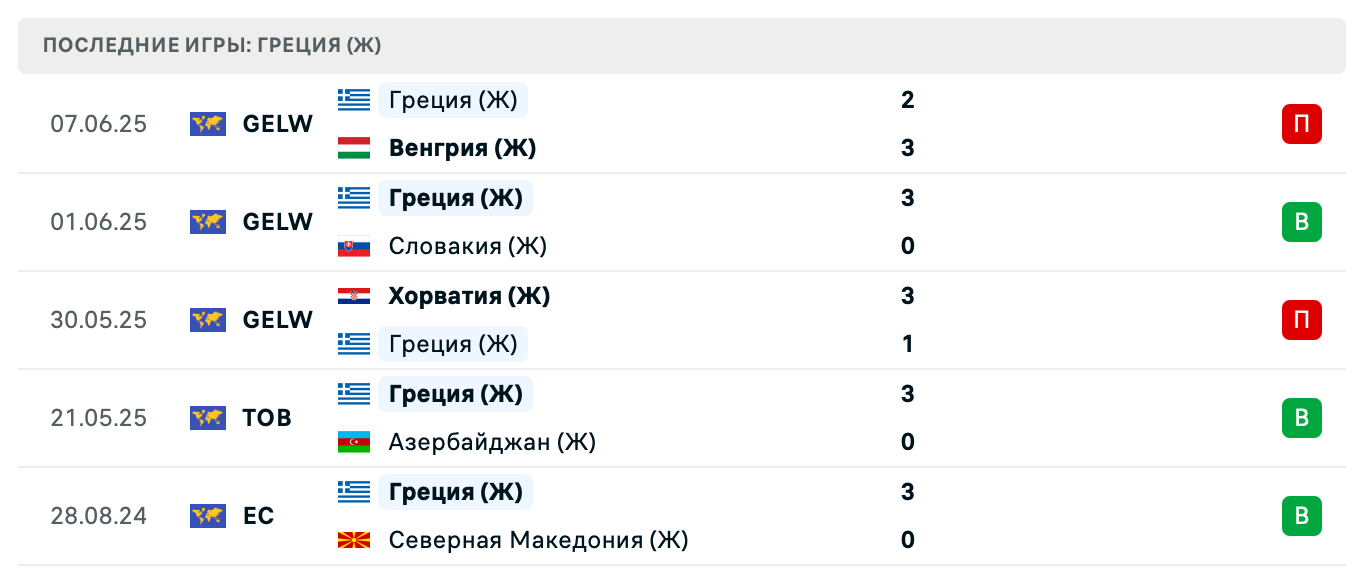Select the date 28.08.24 entry
This screenshot has width=1360, height=584.
click(99, 516)
